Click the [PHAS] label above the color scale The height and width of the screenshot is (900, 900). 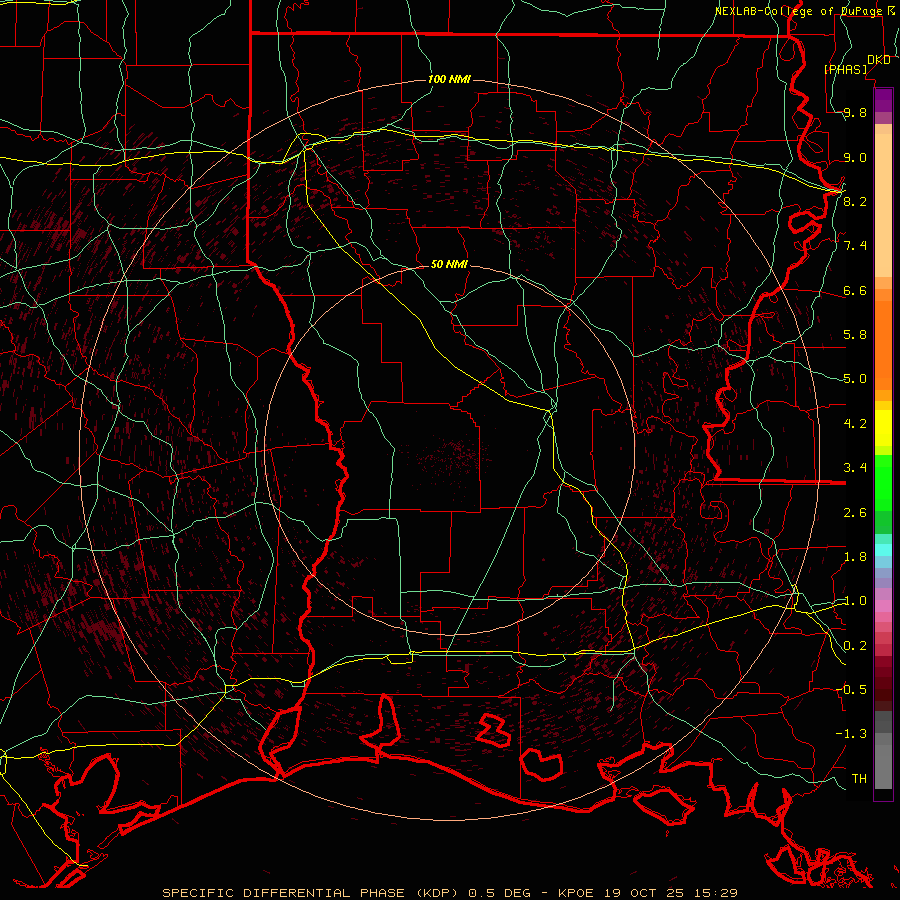(845, 69)
